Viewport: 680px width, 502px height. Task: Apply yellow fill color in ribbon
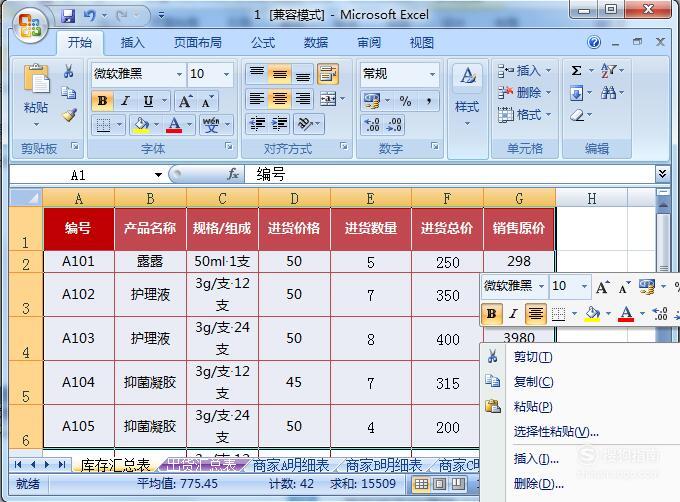tap(141, 125)
